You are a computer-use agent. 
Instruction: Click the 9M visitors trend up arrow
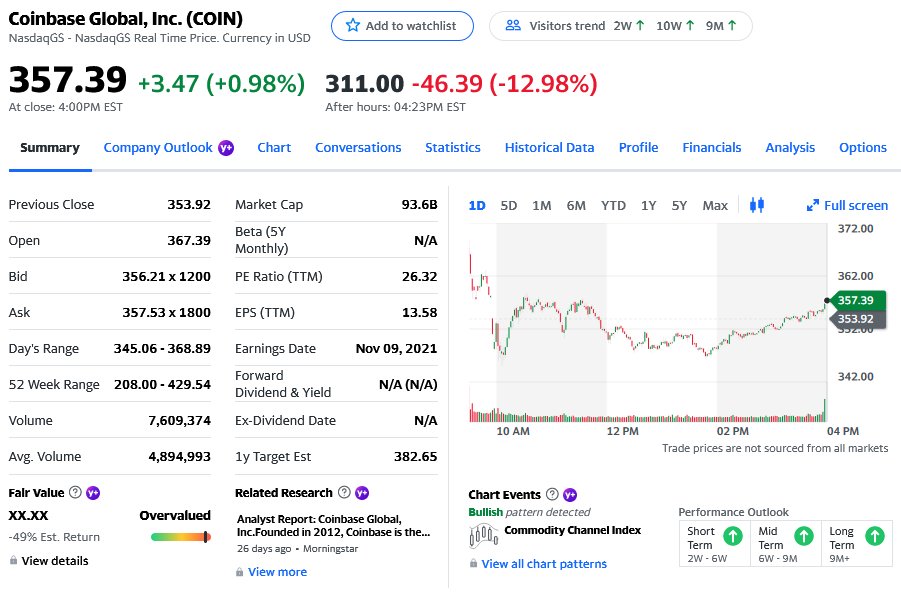coord(732,26)
